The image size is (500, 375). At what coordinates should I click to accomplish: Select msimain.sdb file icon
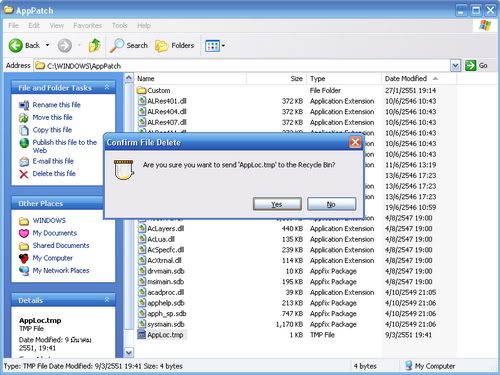142,282
